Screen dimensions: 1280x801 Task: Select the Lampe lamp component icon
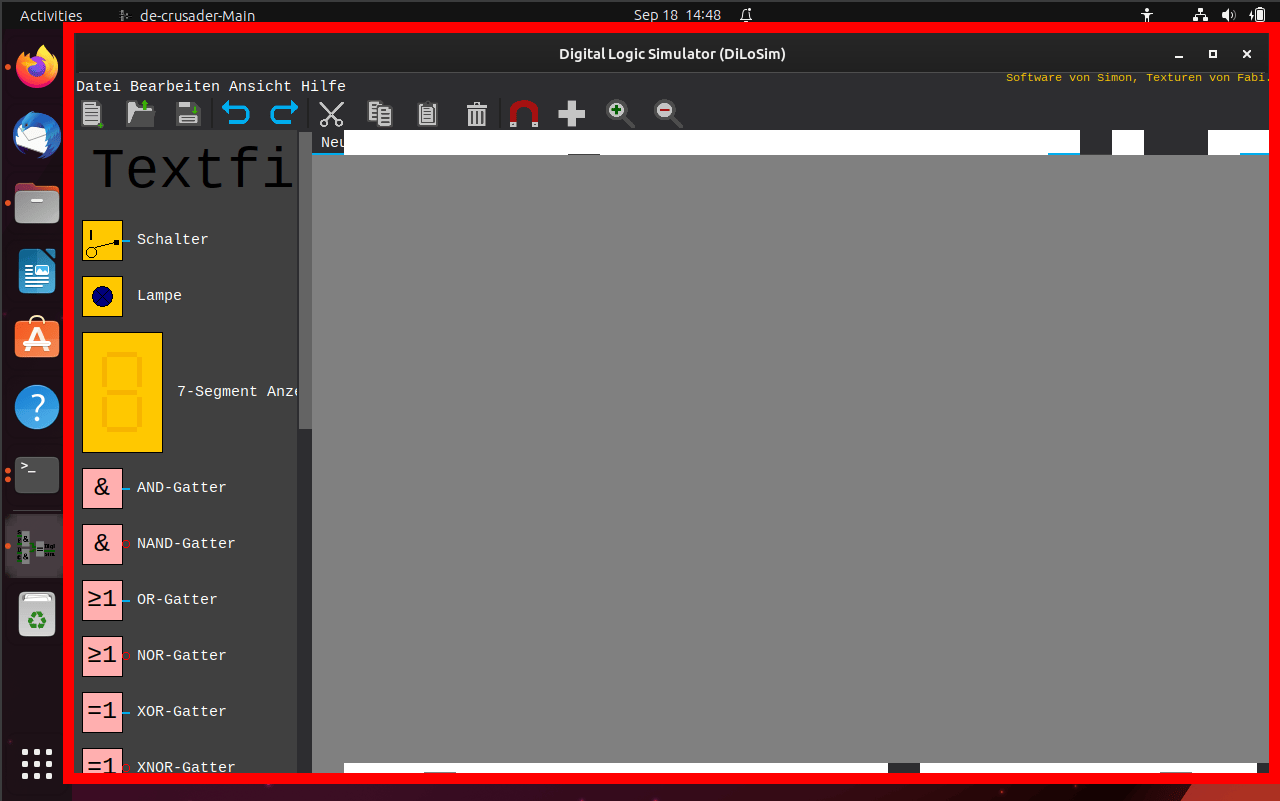pyautogui.click(x=102, y=297)
